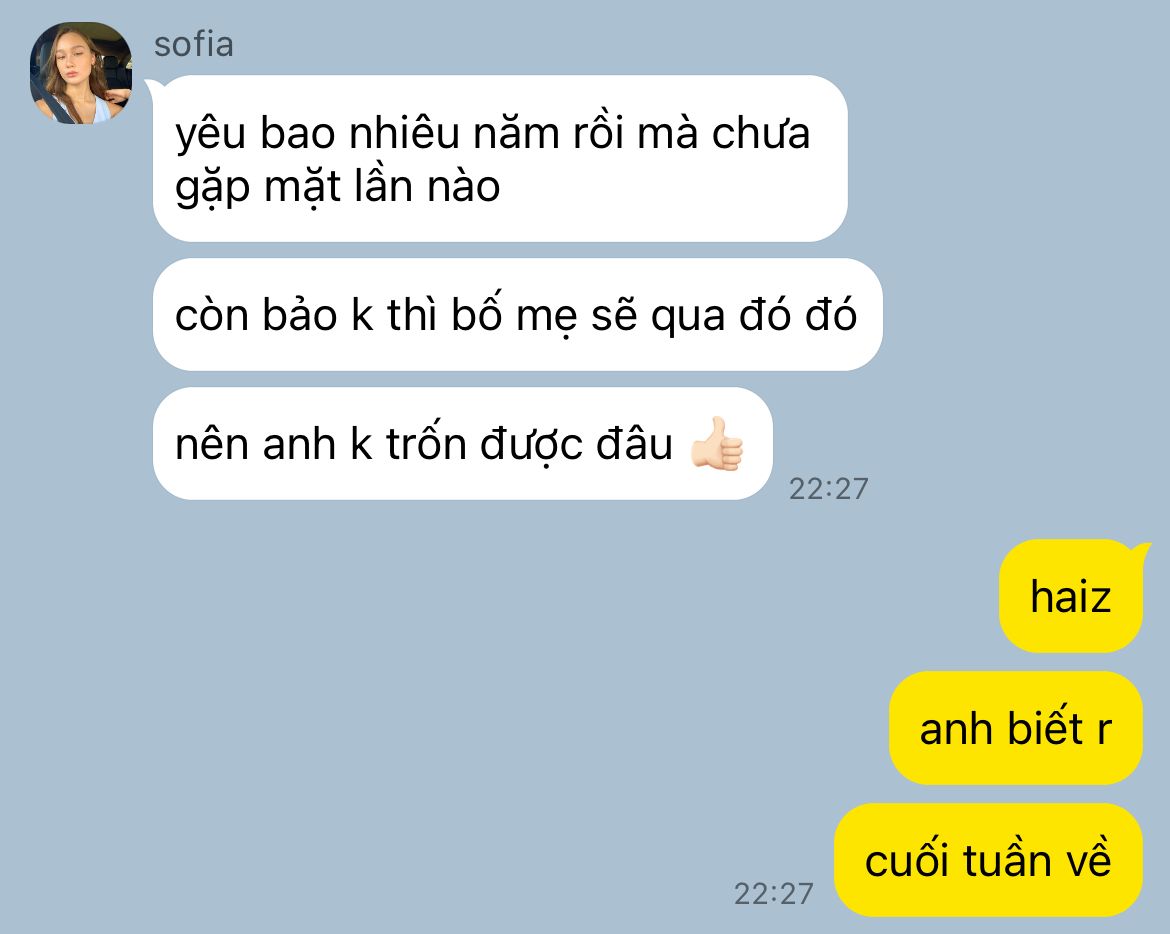Select the message "nên anh k trốn được đâu"
The width and height of the screenshot is (1170, 934).
(462, 443)
